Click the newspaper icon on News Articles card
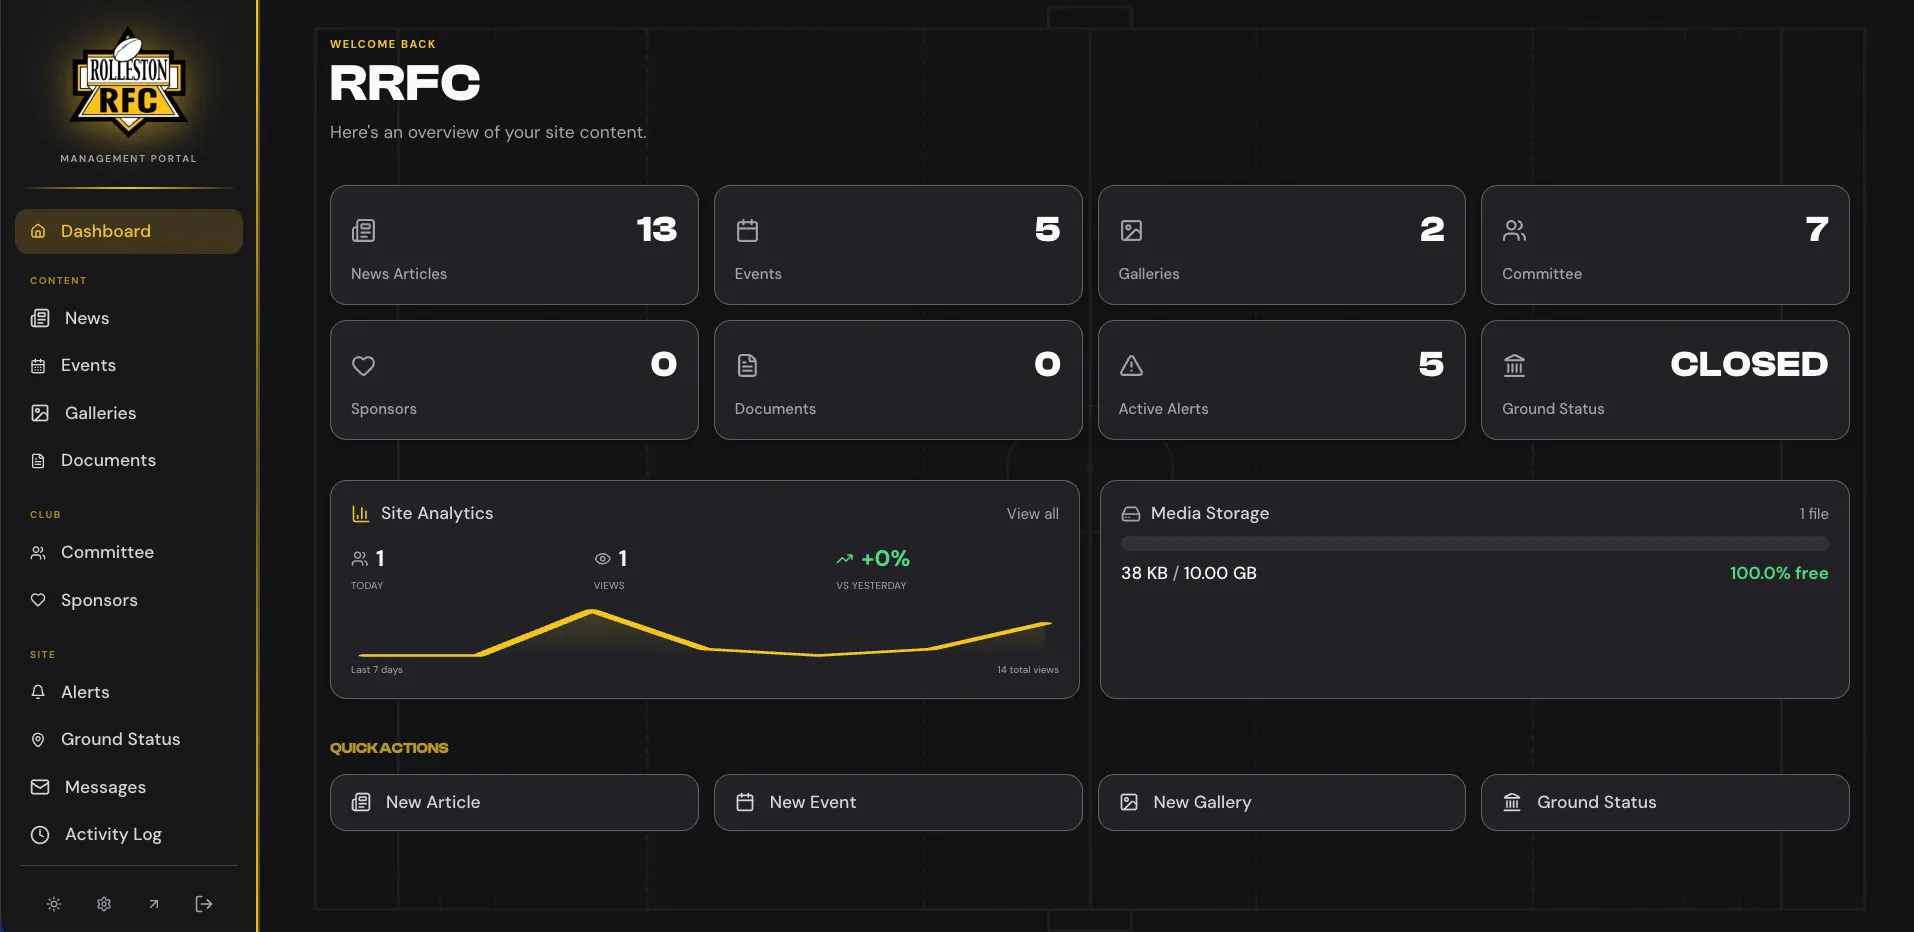The height and width of the screenshot is (932, 1914). point(364,231)
